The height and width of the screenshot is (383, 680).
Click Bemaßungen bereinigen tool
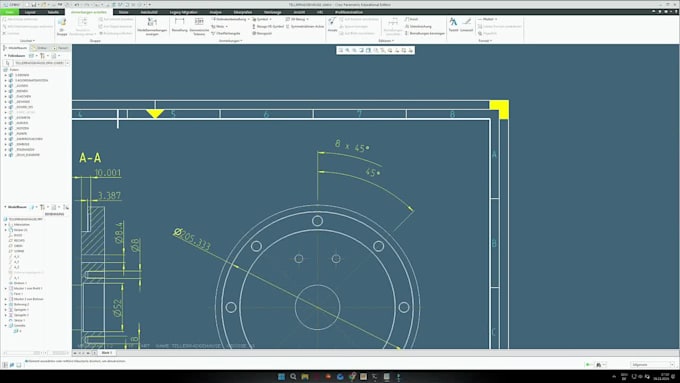425,33
